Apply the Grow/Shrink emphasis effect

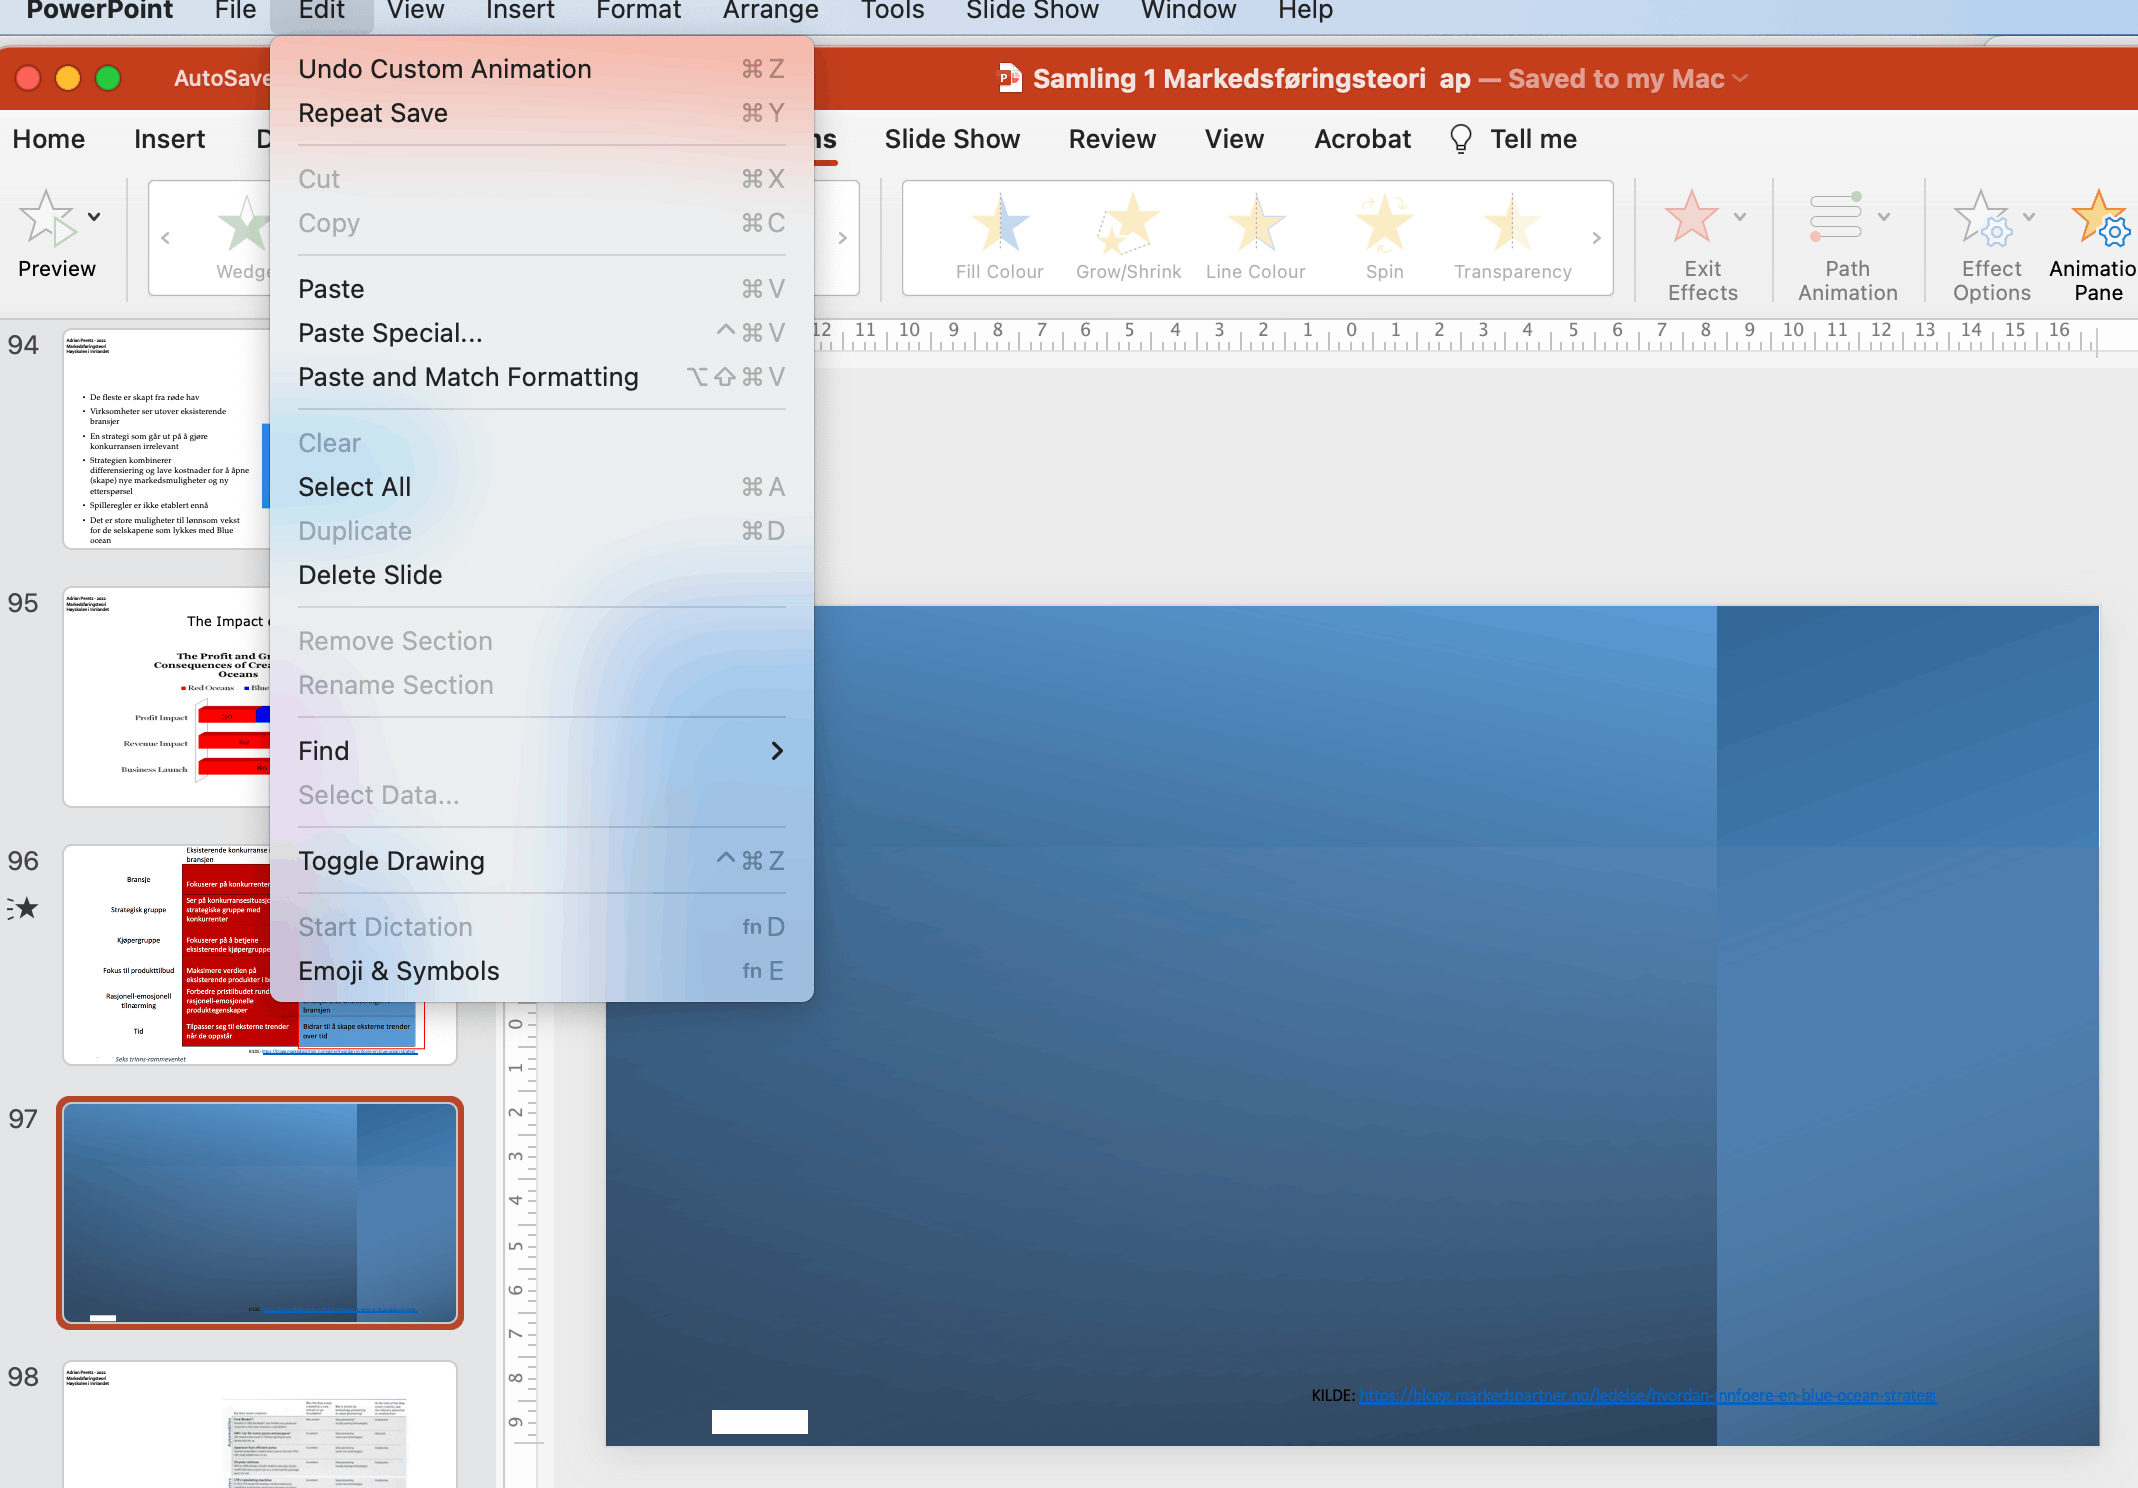coord(1128,237)
